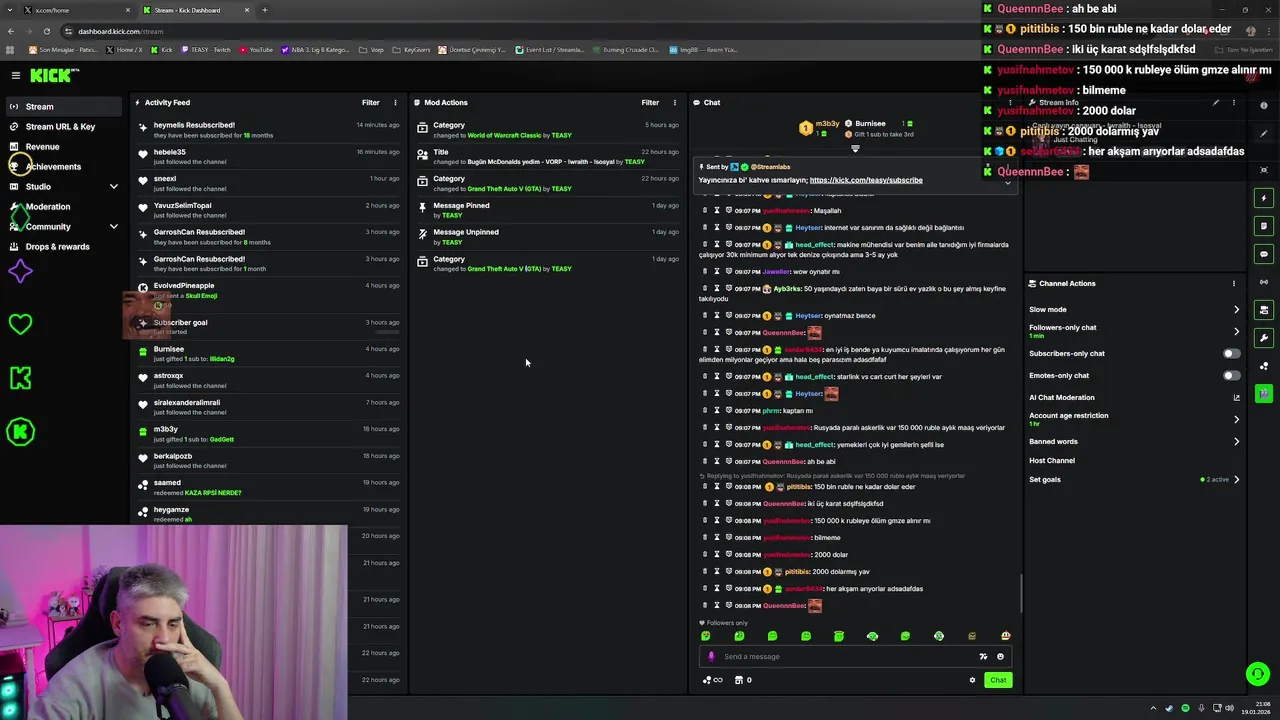Viewport: 1280px width, 720px height.
Task: Open a new browser tab
Action: tap(265, 10)
